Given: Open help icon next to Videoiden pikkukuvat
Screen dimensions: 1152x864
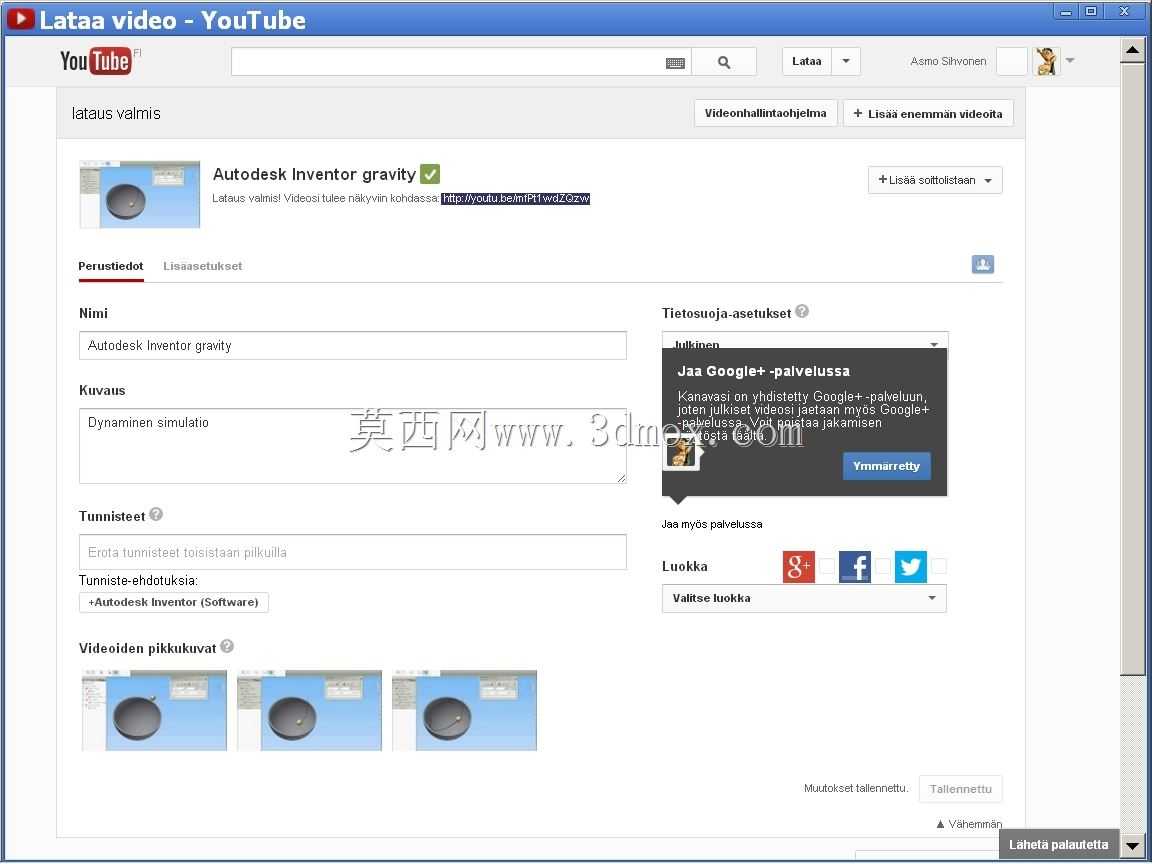Looking at the screenshot, I should (x=227, y=646).
